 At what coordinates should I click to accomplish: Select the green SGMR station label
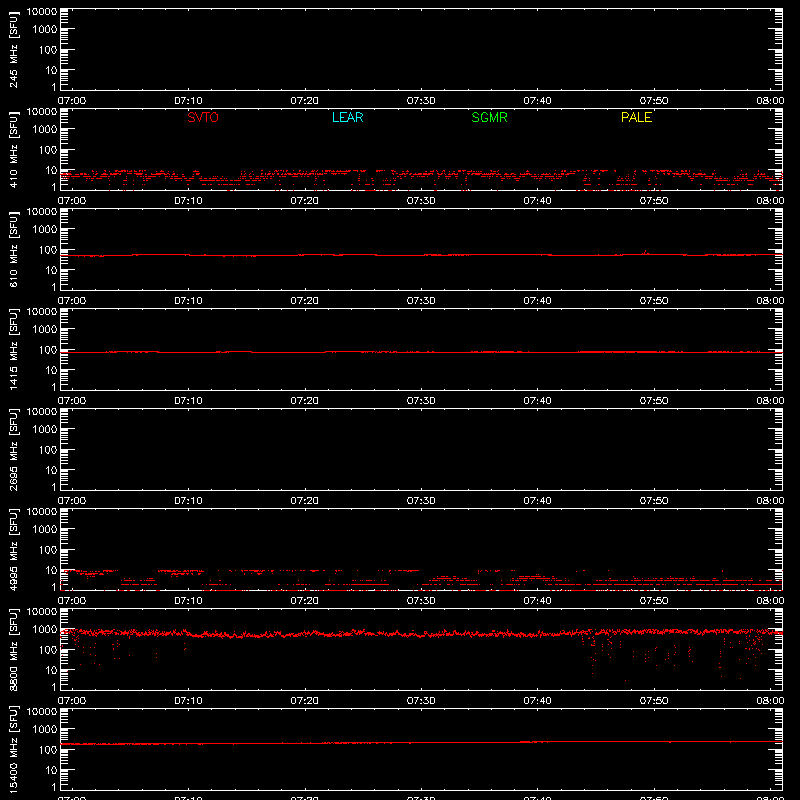click(x=489, y=117)
